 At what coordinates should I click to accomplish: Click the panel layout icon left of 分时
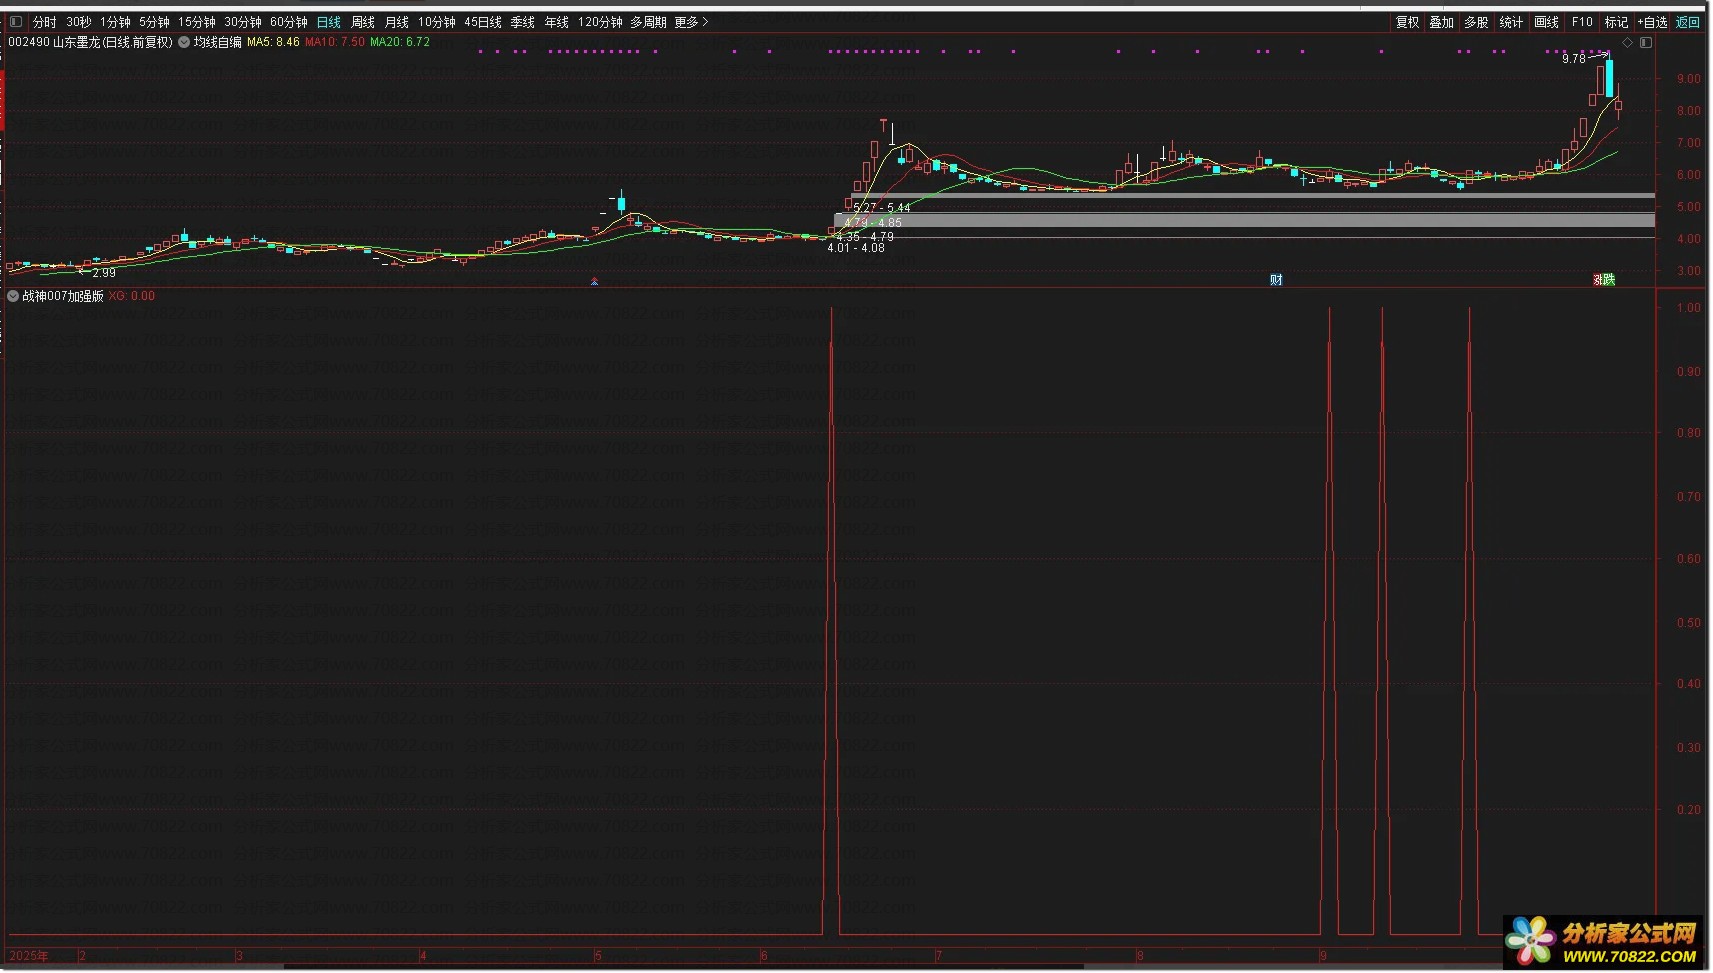pyautogui.click(x=16, y=22)
